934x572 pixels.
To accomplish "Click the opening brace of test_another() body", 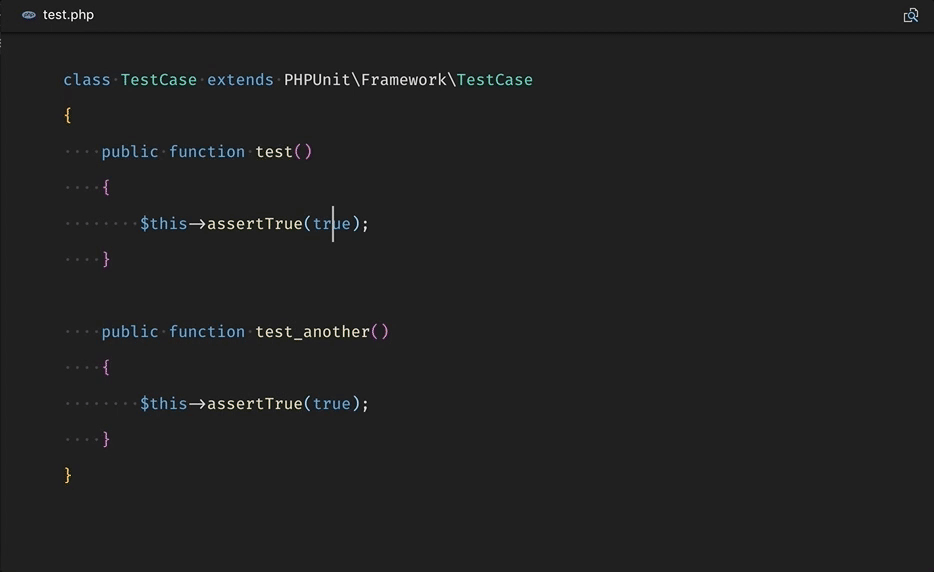I will point(106,367).
